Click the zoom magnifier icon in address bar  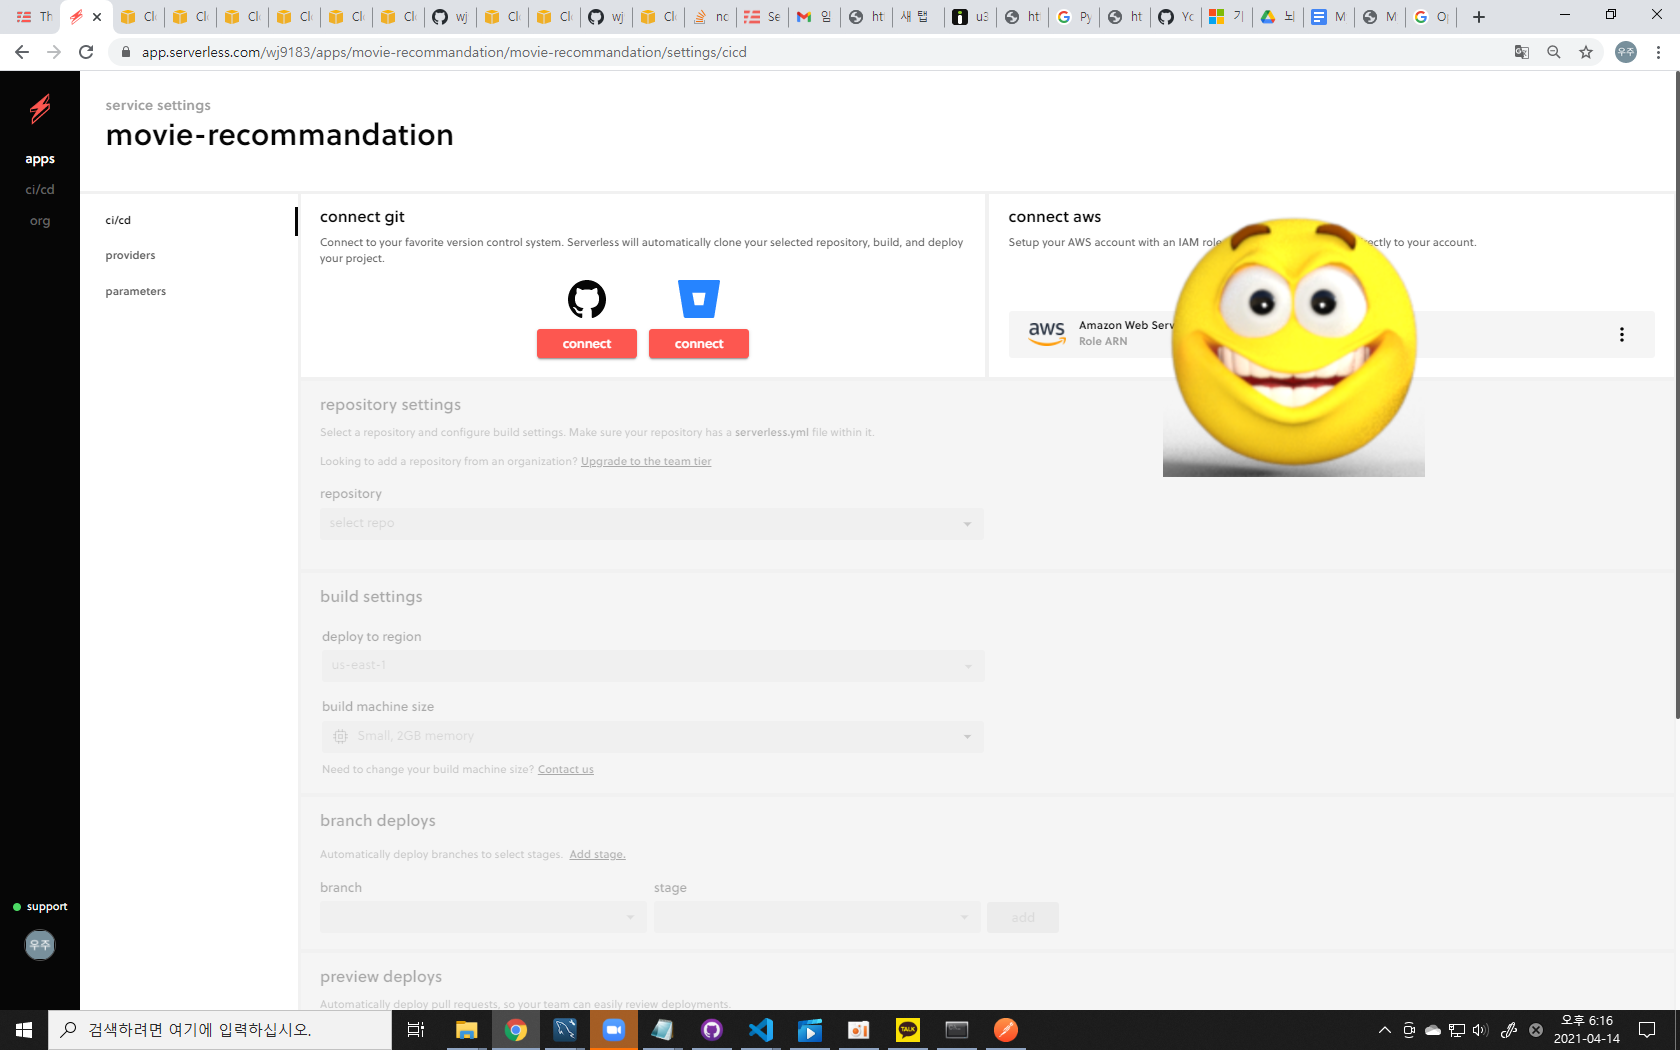pos(1554,52)
